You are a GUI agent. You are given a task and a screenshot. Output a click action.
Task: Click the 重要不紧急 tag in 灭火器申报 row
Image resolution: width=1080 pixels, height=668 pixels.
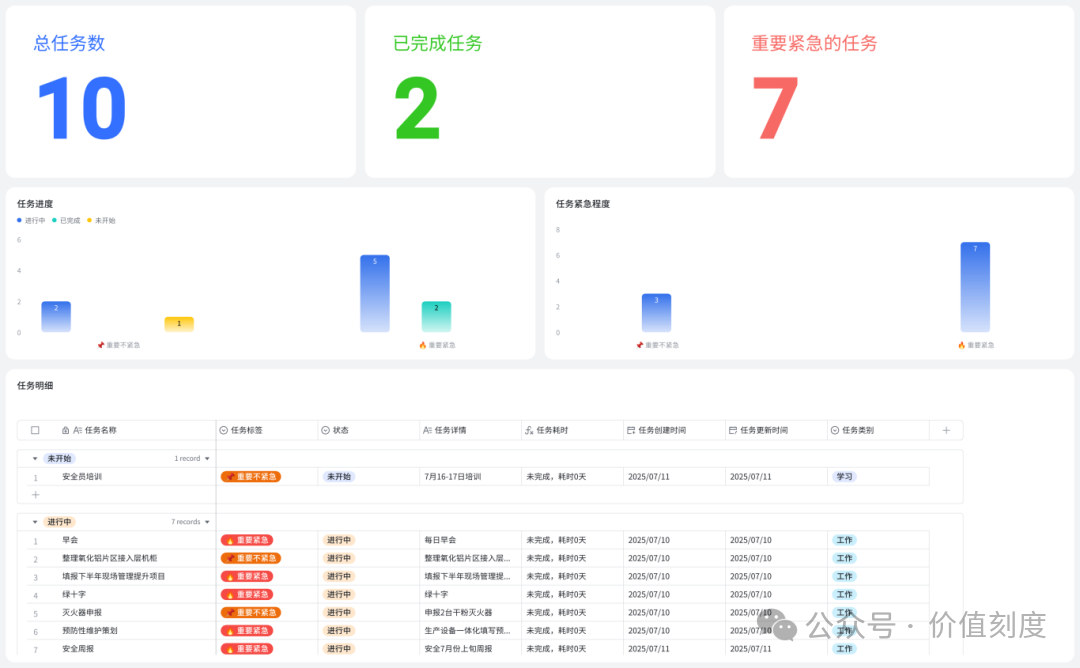point(251,612)
